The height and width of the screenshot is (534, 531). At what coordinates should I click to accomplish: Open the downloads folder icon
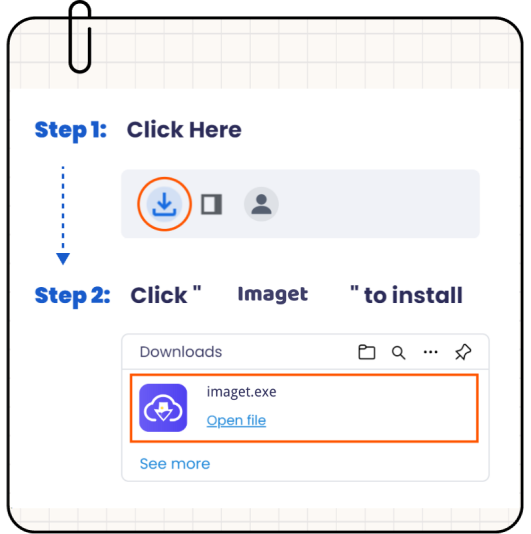(367, 352)
